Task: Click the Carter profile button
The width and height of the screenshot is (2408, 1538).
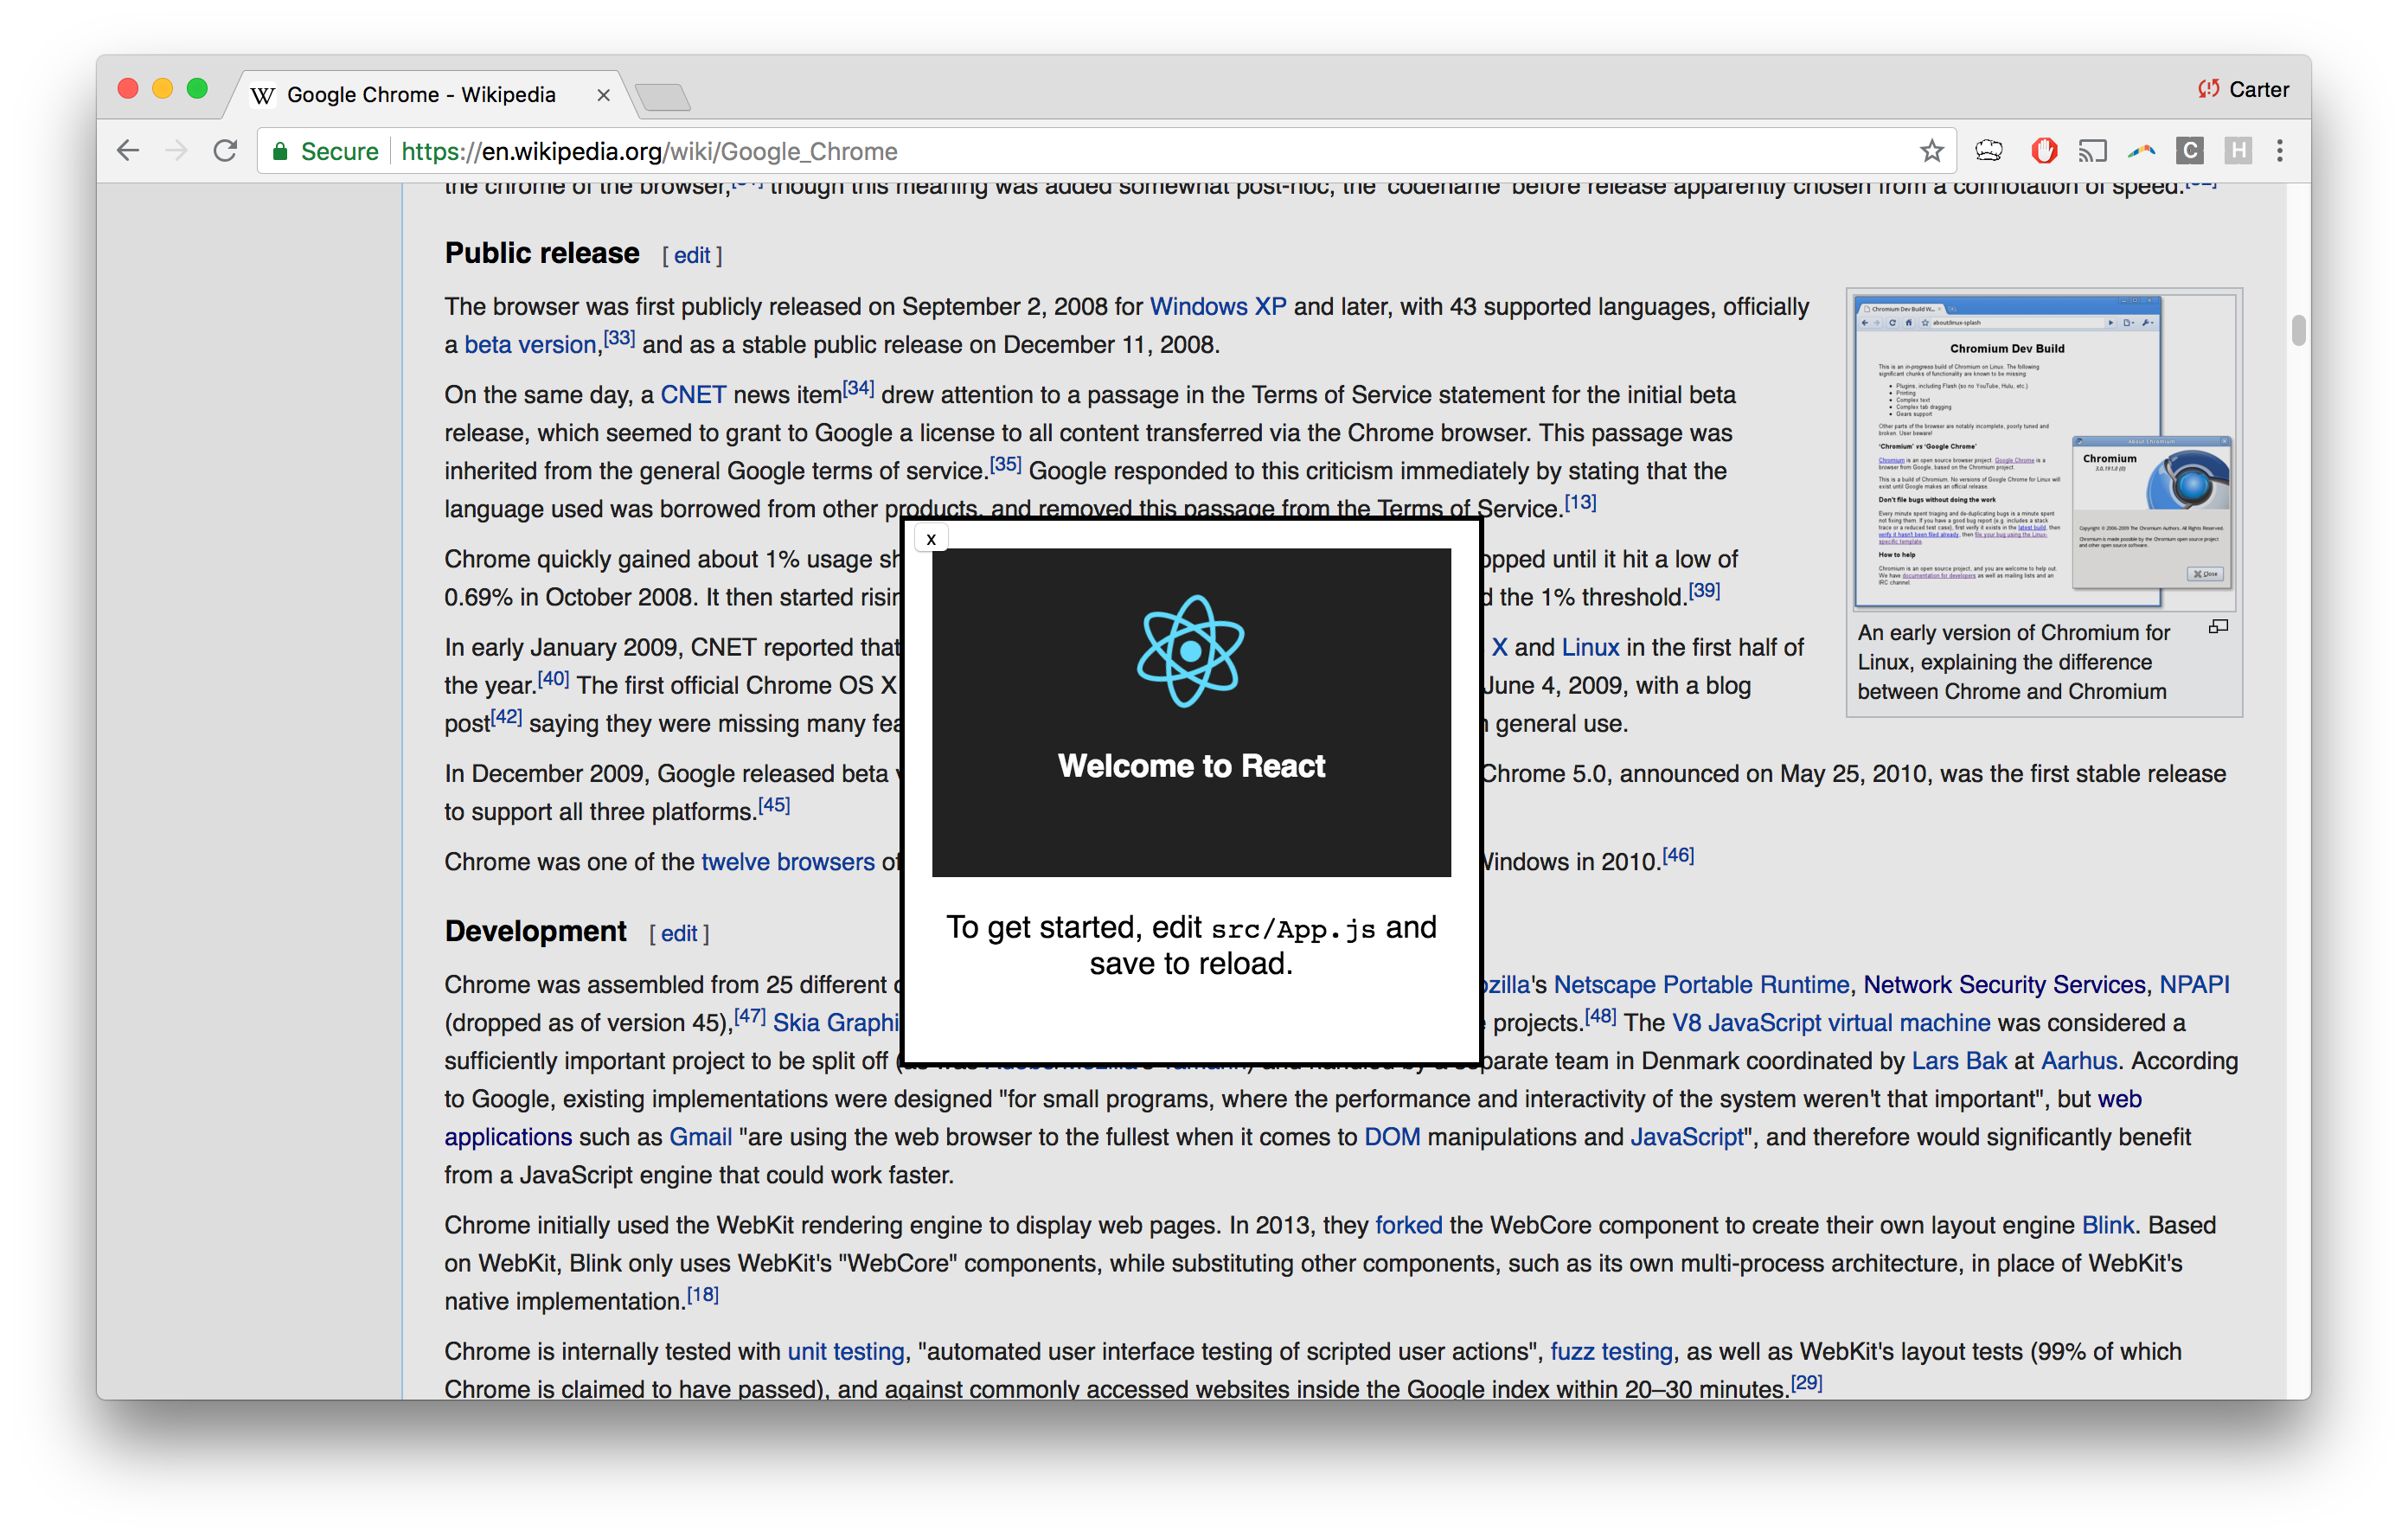Action: (2243, 89)
